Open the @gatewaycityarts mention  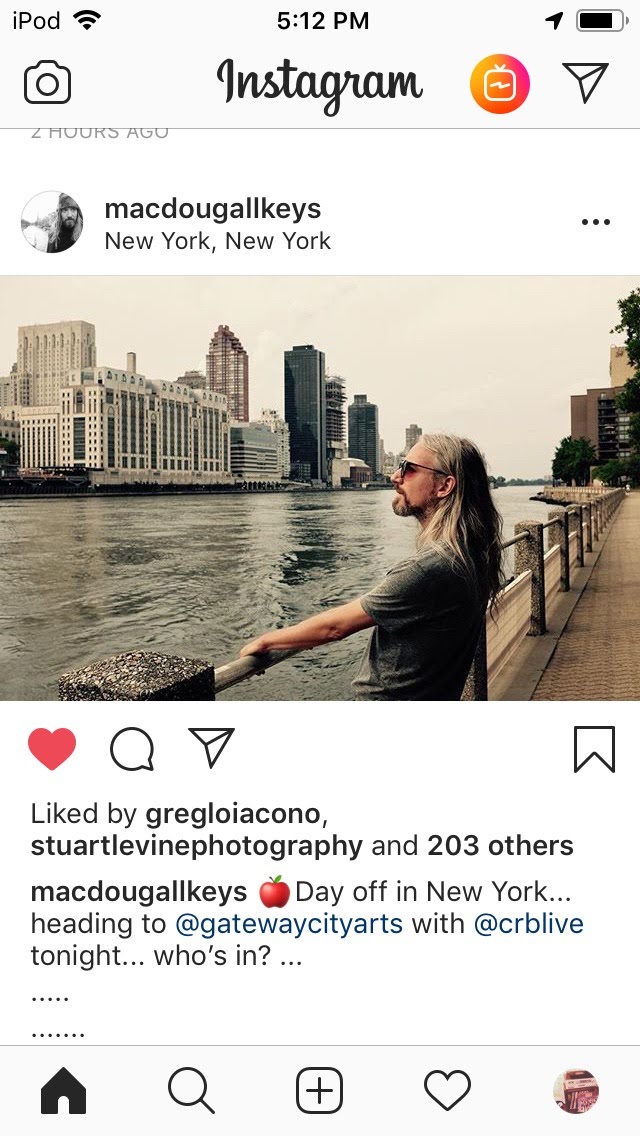289,923
